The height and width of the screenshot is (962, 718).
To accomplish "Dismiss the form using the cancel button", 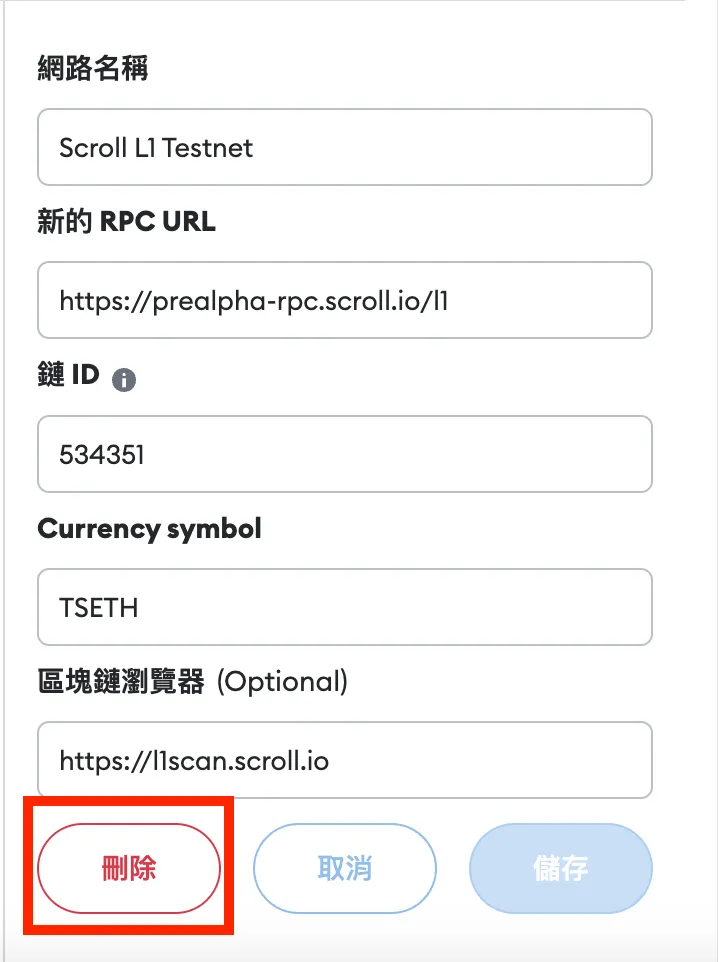I will pyautogui.click(x=344, y=868).
